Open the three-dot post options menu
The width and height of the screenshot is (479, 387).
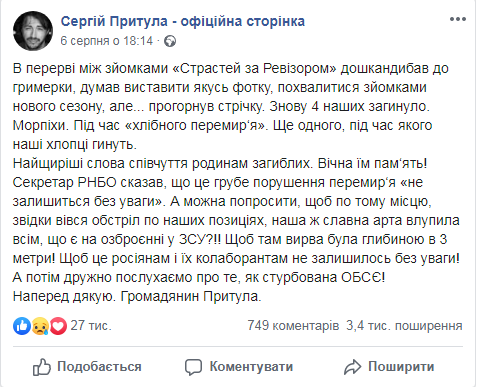(457, 19)
